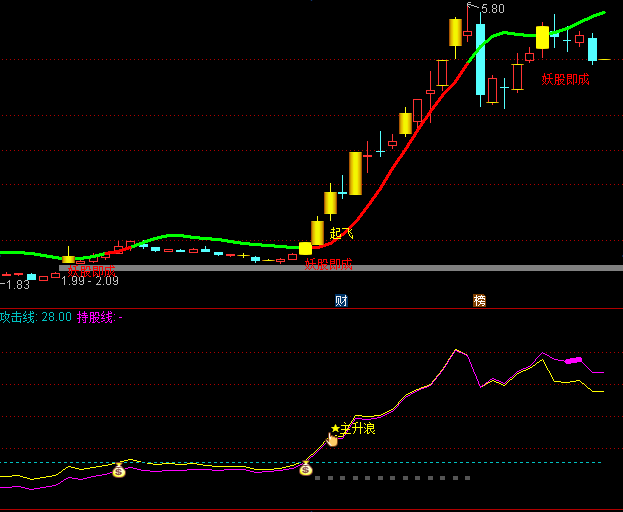
Task: Click the blue 财 marker icon
Action: 341,301
